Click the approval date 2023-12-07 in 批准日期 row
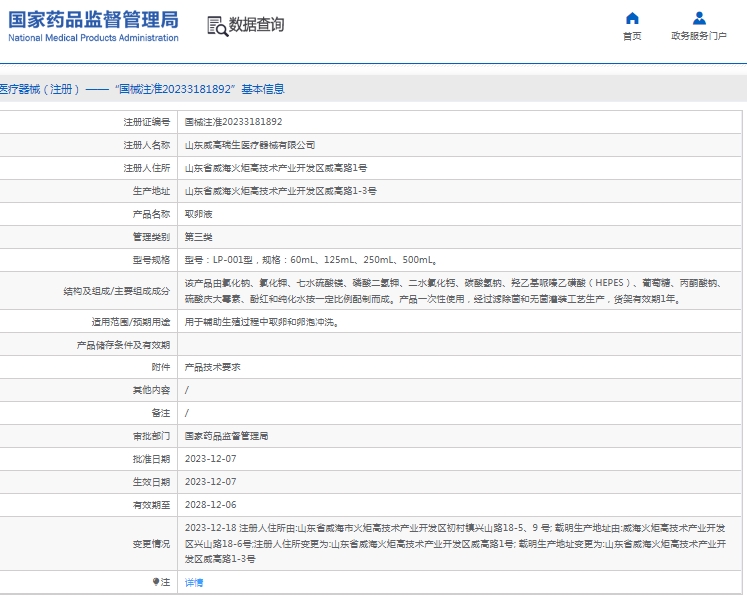 coord(211,459)
